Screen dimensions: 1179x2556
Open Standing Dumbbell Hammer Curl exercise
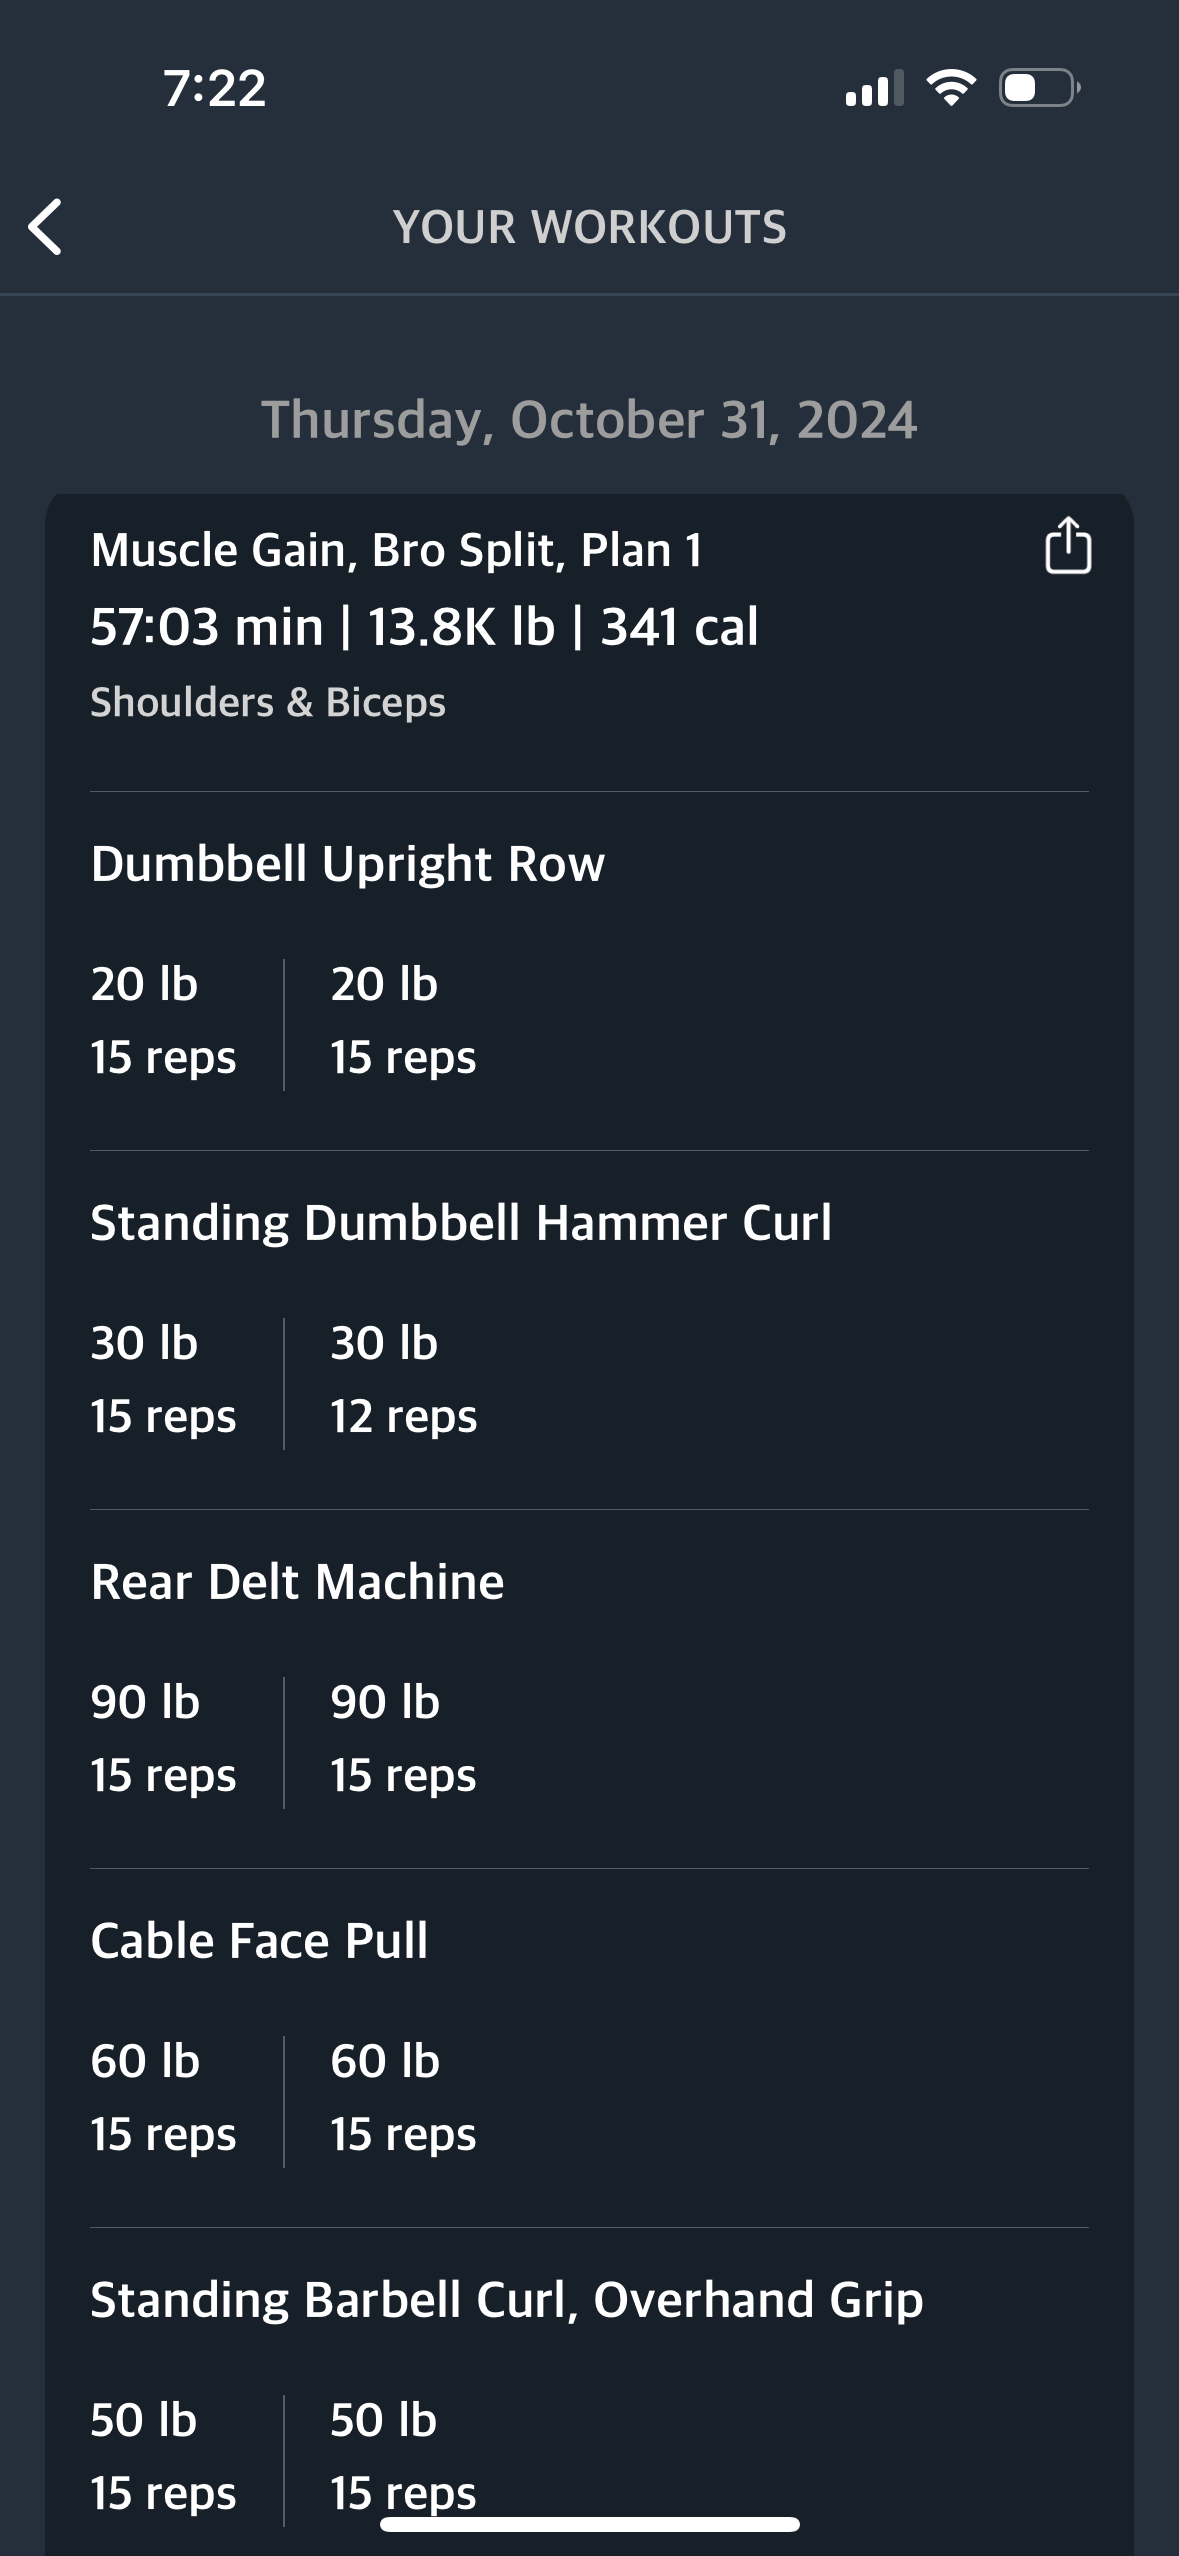[461, 1223]
